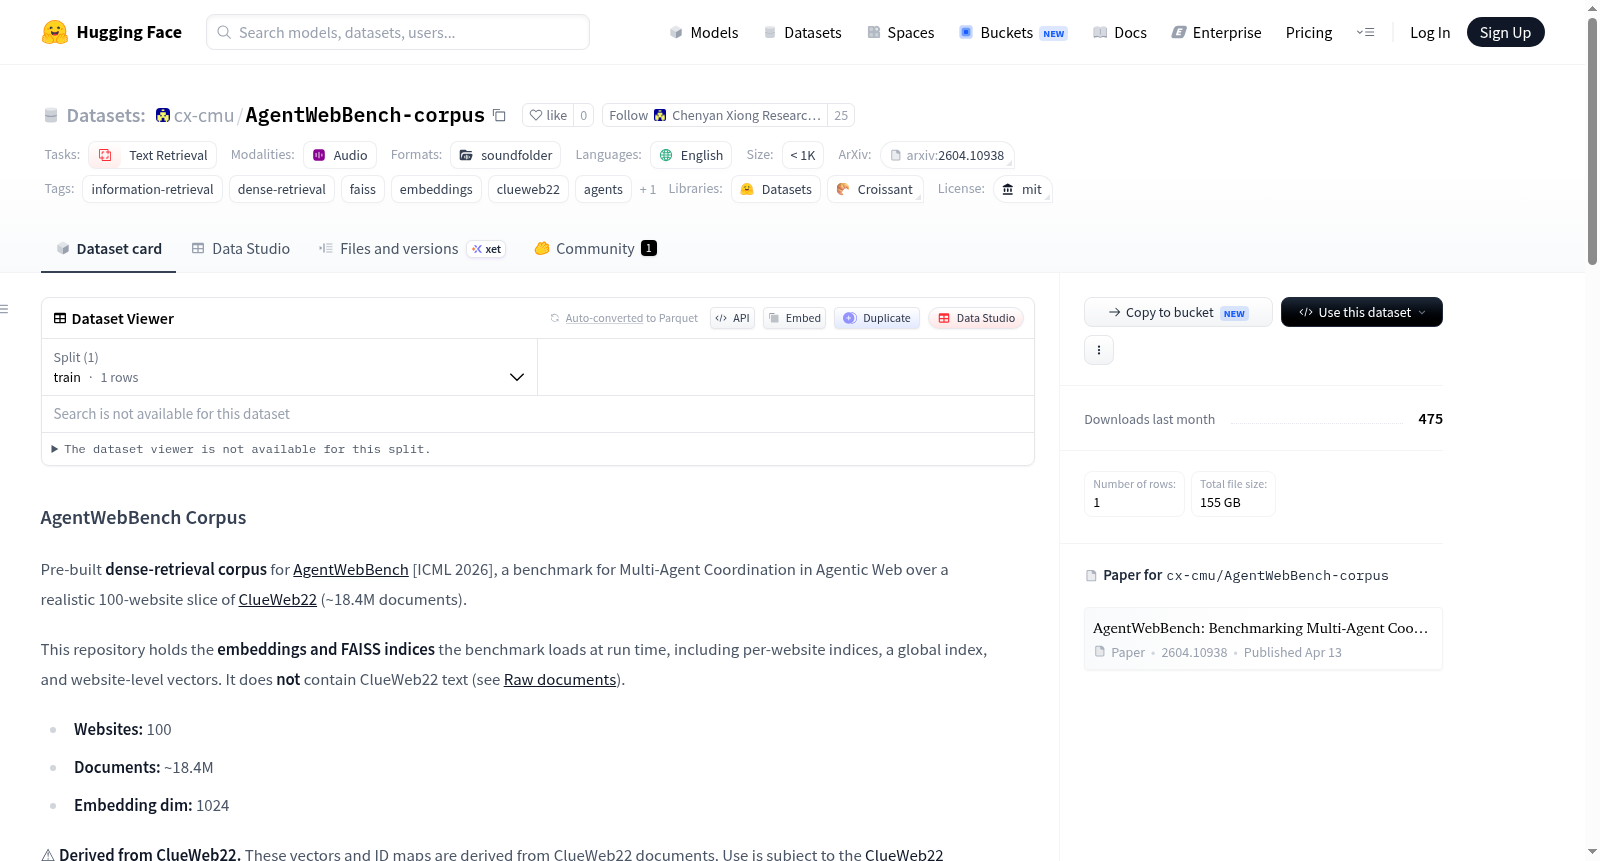1600x861 pixels.
Task: Open Docs in top navigation
Action: coord(1120,32)
